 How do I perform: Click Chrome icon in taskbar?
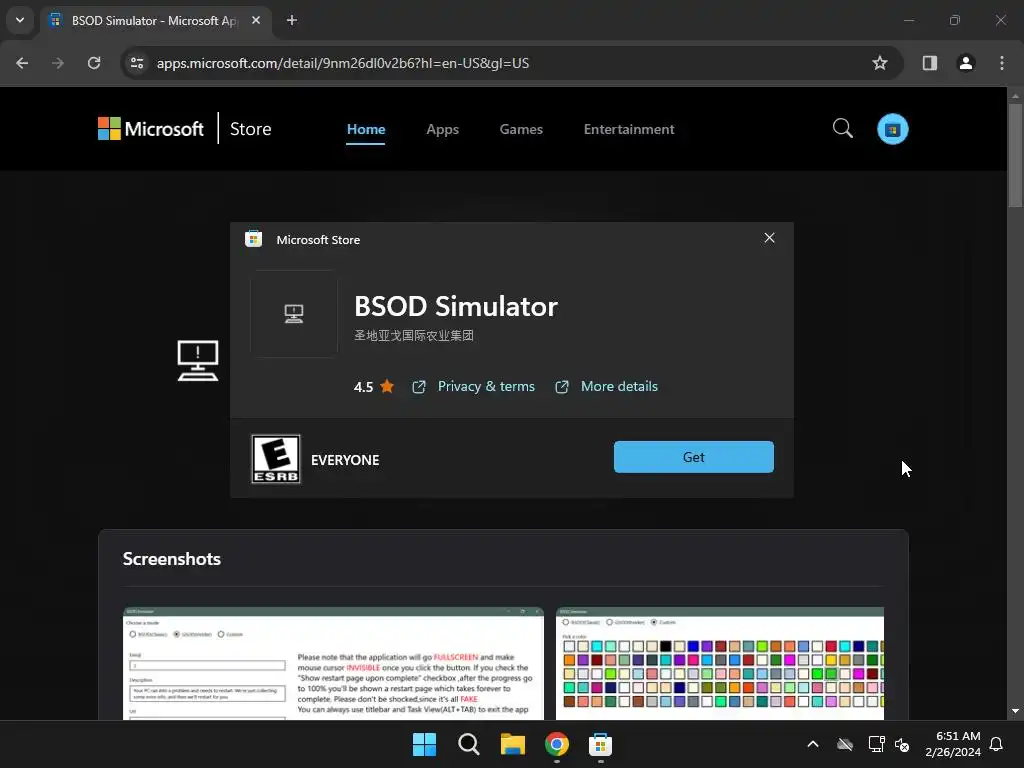click(x=556, y=744)
